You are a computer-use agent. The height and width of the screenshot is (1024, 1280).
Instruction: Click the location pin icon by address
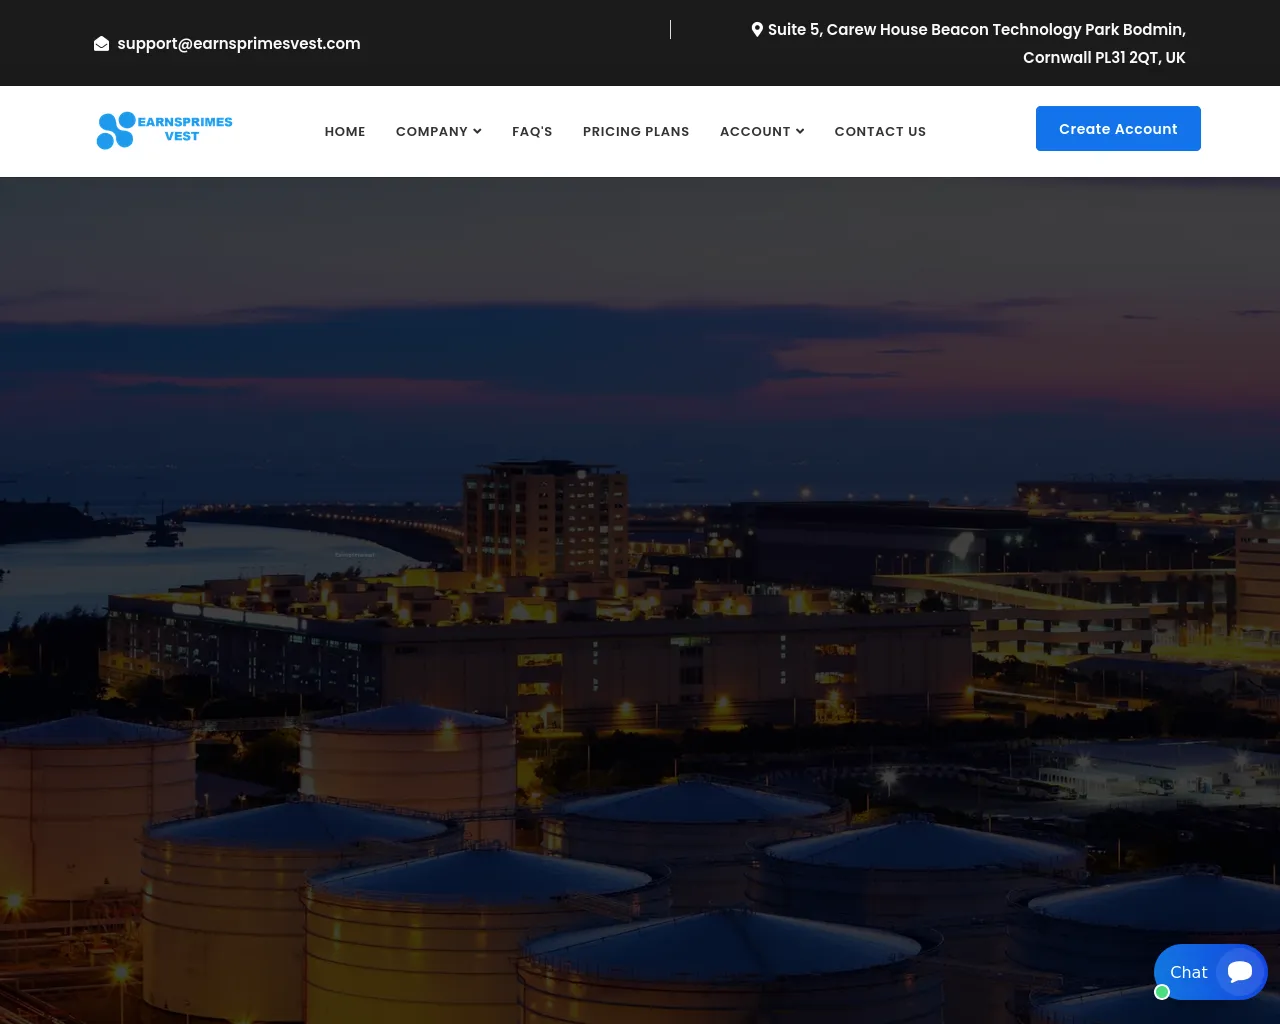[x=757, y=30]
